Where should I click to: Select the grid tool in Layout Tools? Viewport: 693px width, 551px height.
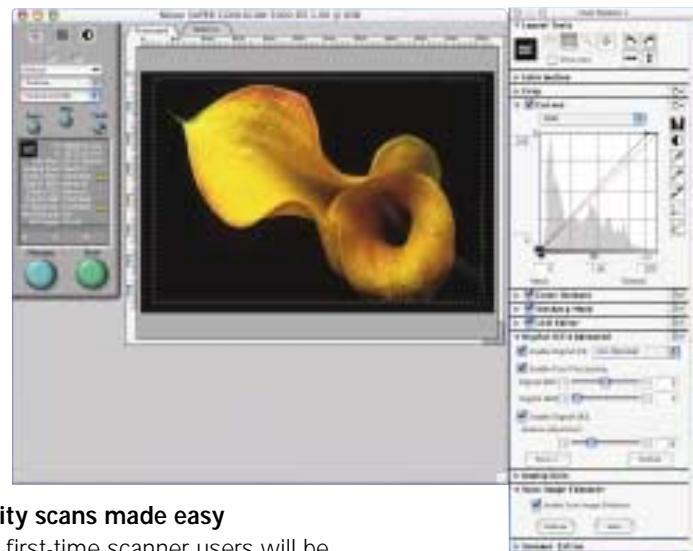[569, 41]
